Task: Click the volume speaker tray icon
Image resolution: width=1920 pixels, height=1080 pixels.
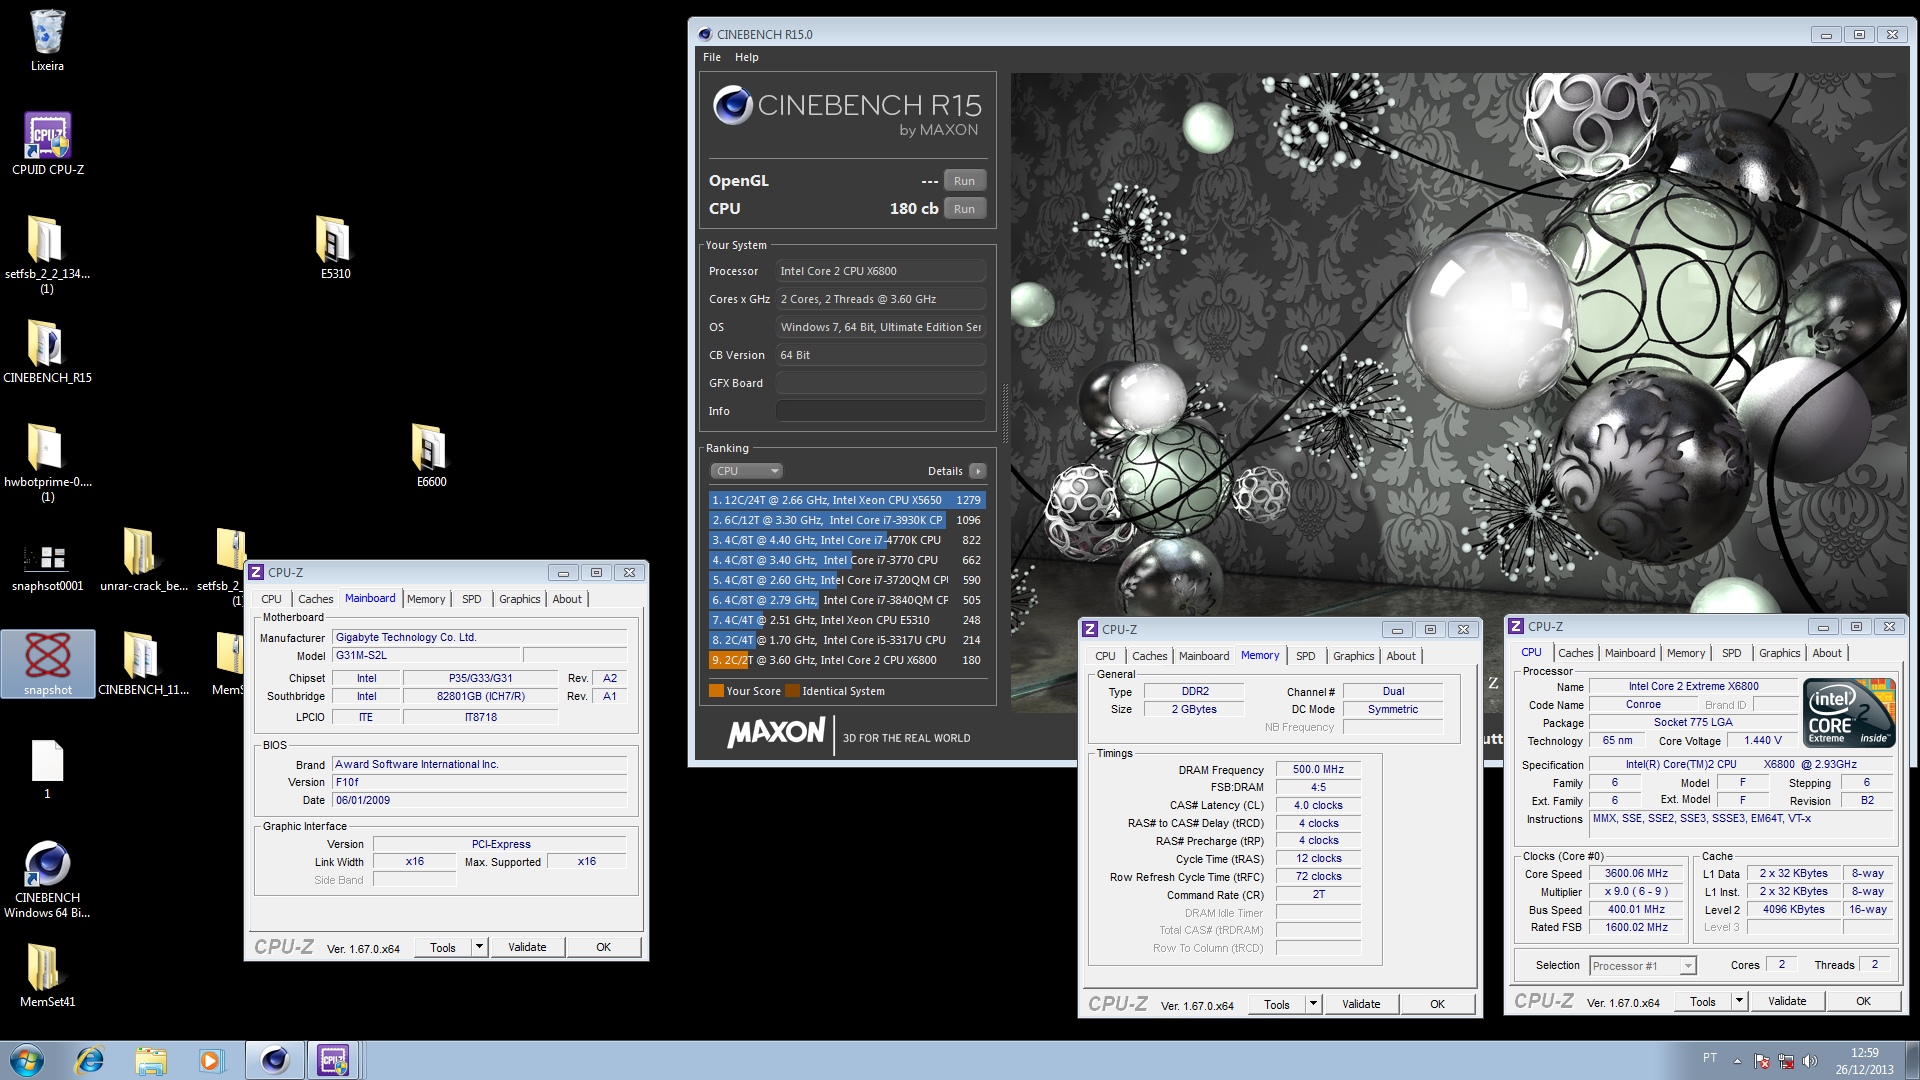Action: pos(1809,1061)
